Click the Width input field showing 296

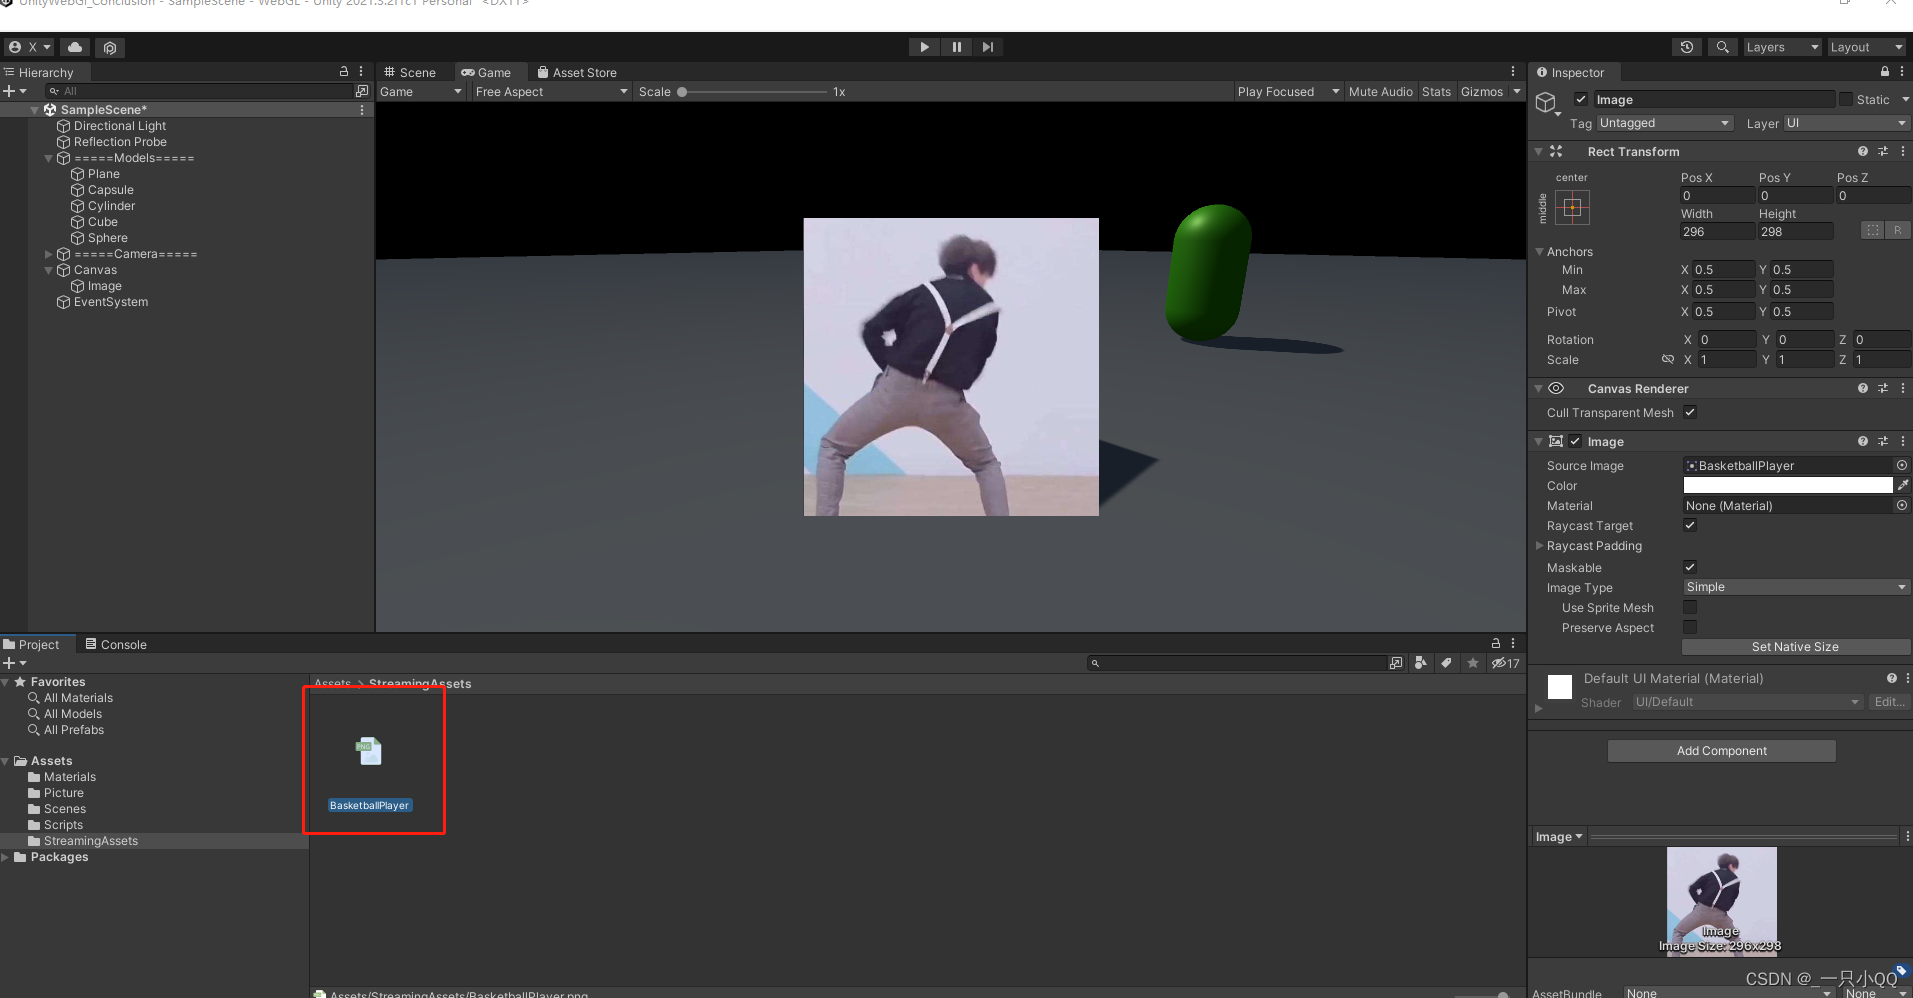pos(1717,231)
